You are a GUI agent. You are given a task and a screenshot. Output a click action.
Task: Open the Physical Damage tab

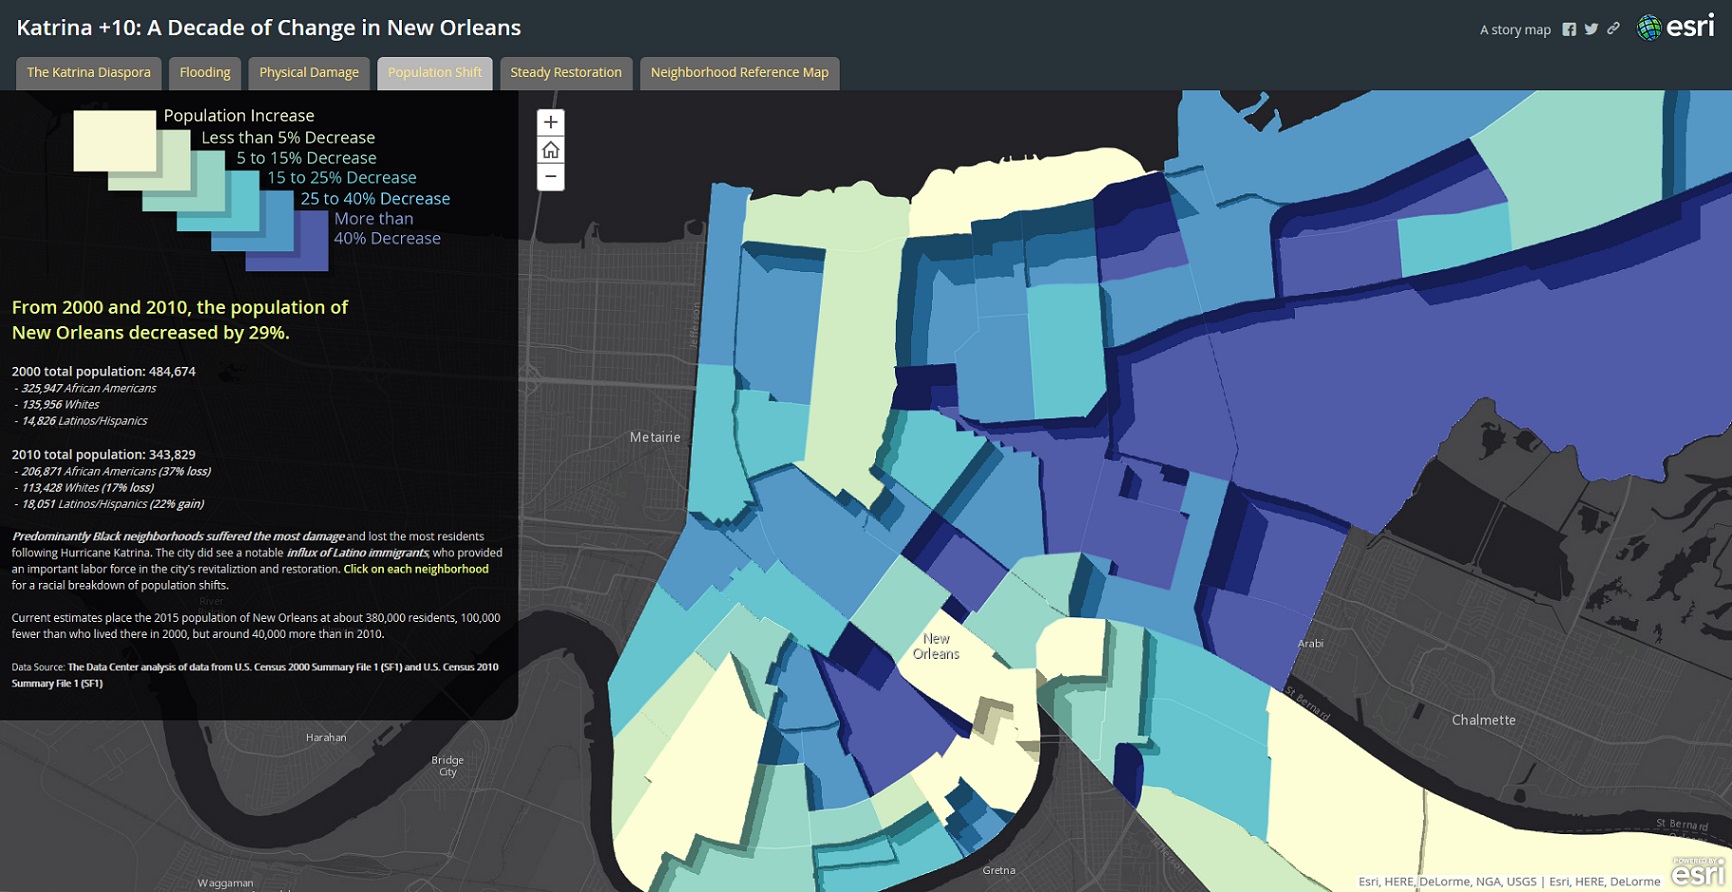tap(309, 72)
